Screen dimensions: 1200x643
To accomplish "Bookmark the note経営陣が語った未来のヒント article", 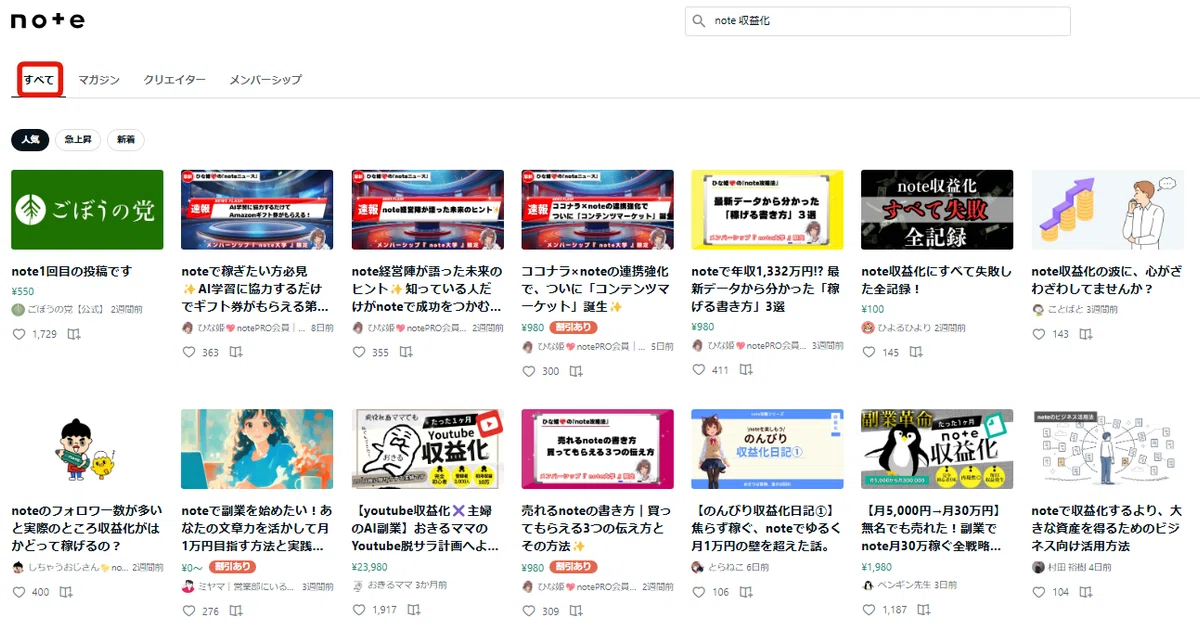I will (x=406, y=352).
